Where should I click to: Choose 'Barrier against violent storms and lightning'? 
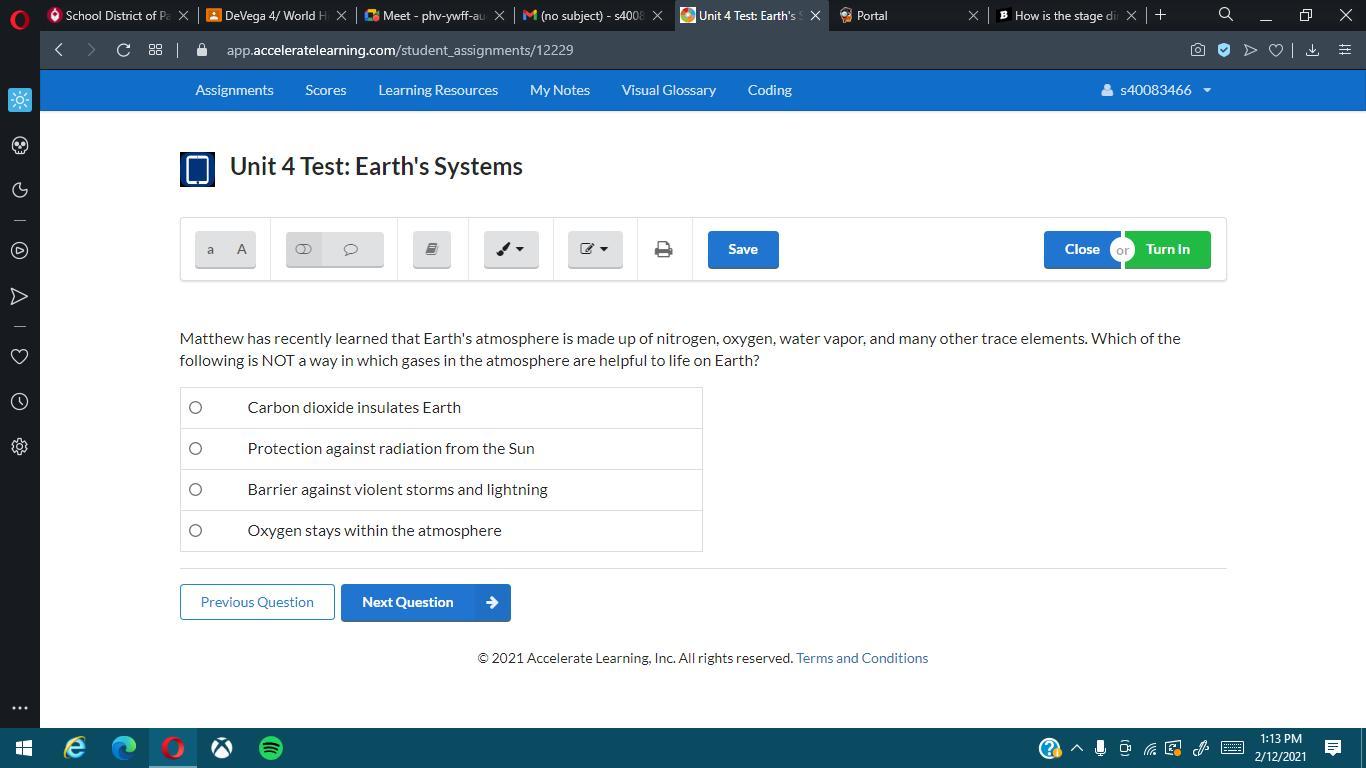click(195, 489)
